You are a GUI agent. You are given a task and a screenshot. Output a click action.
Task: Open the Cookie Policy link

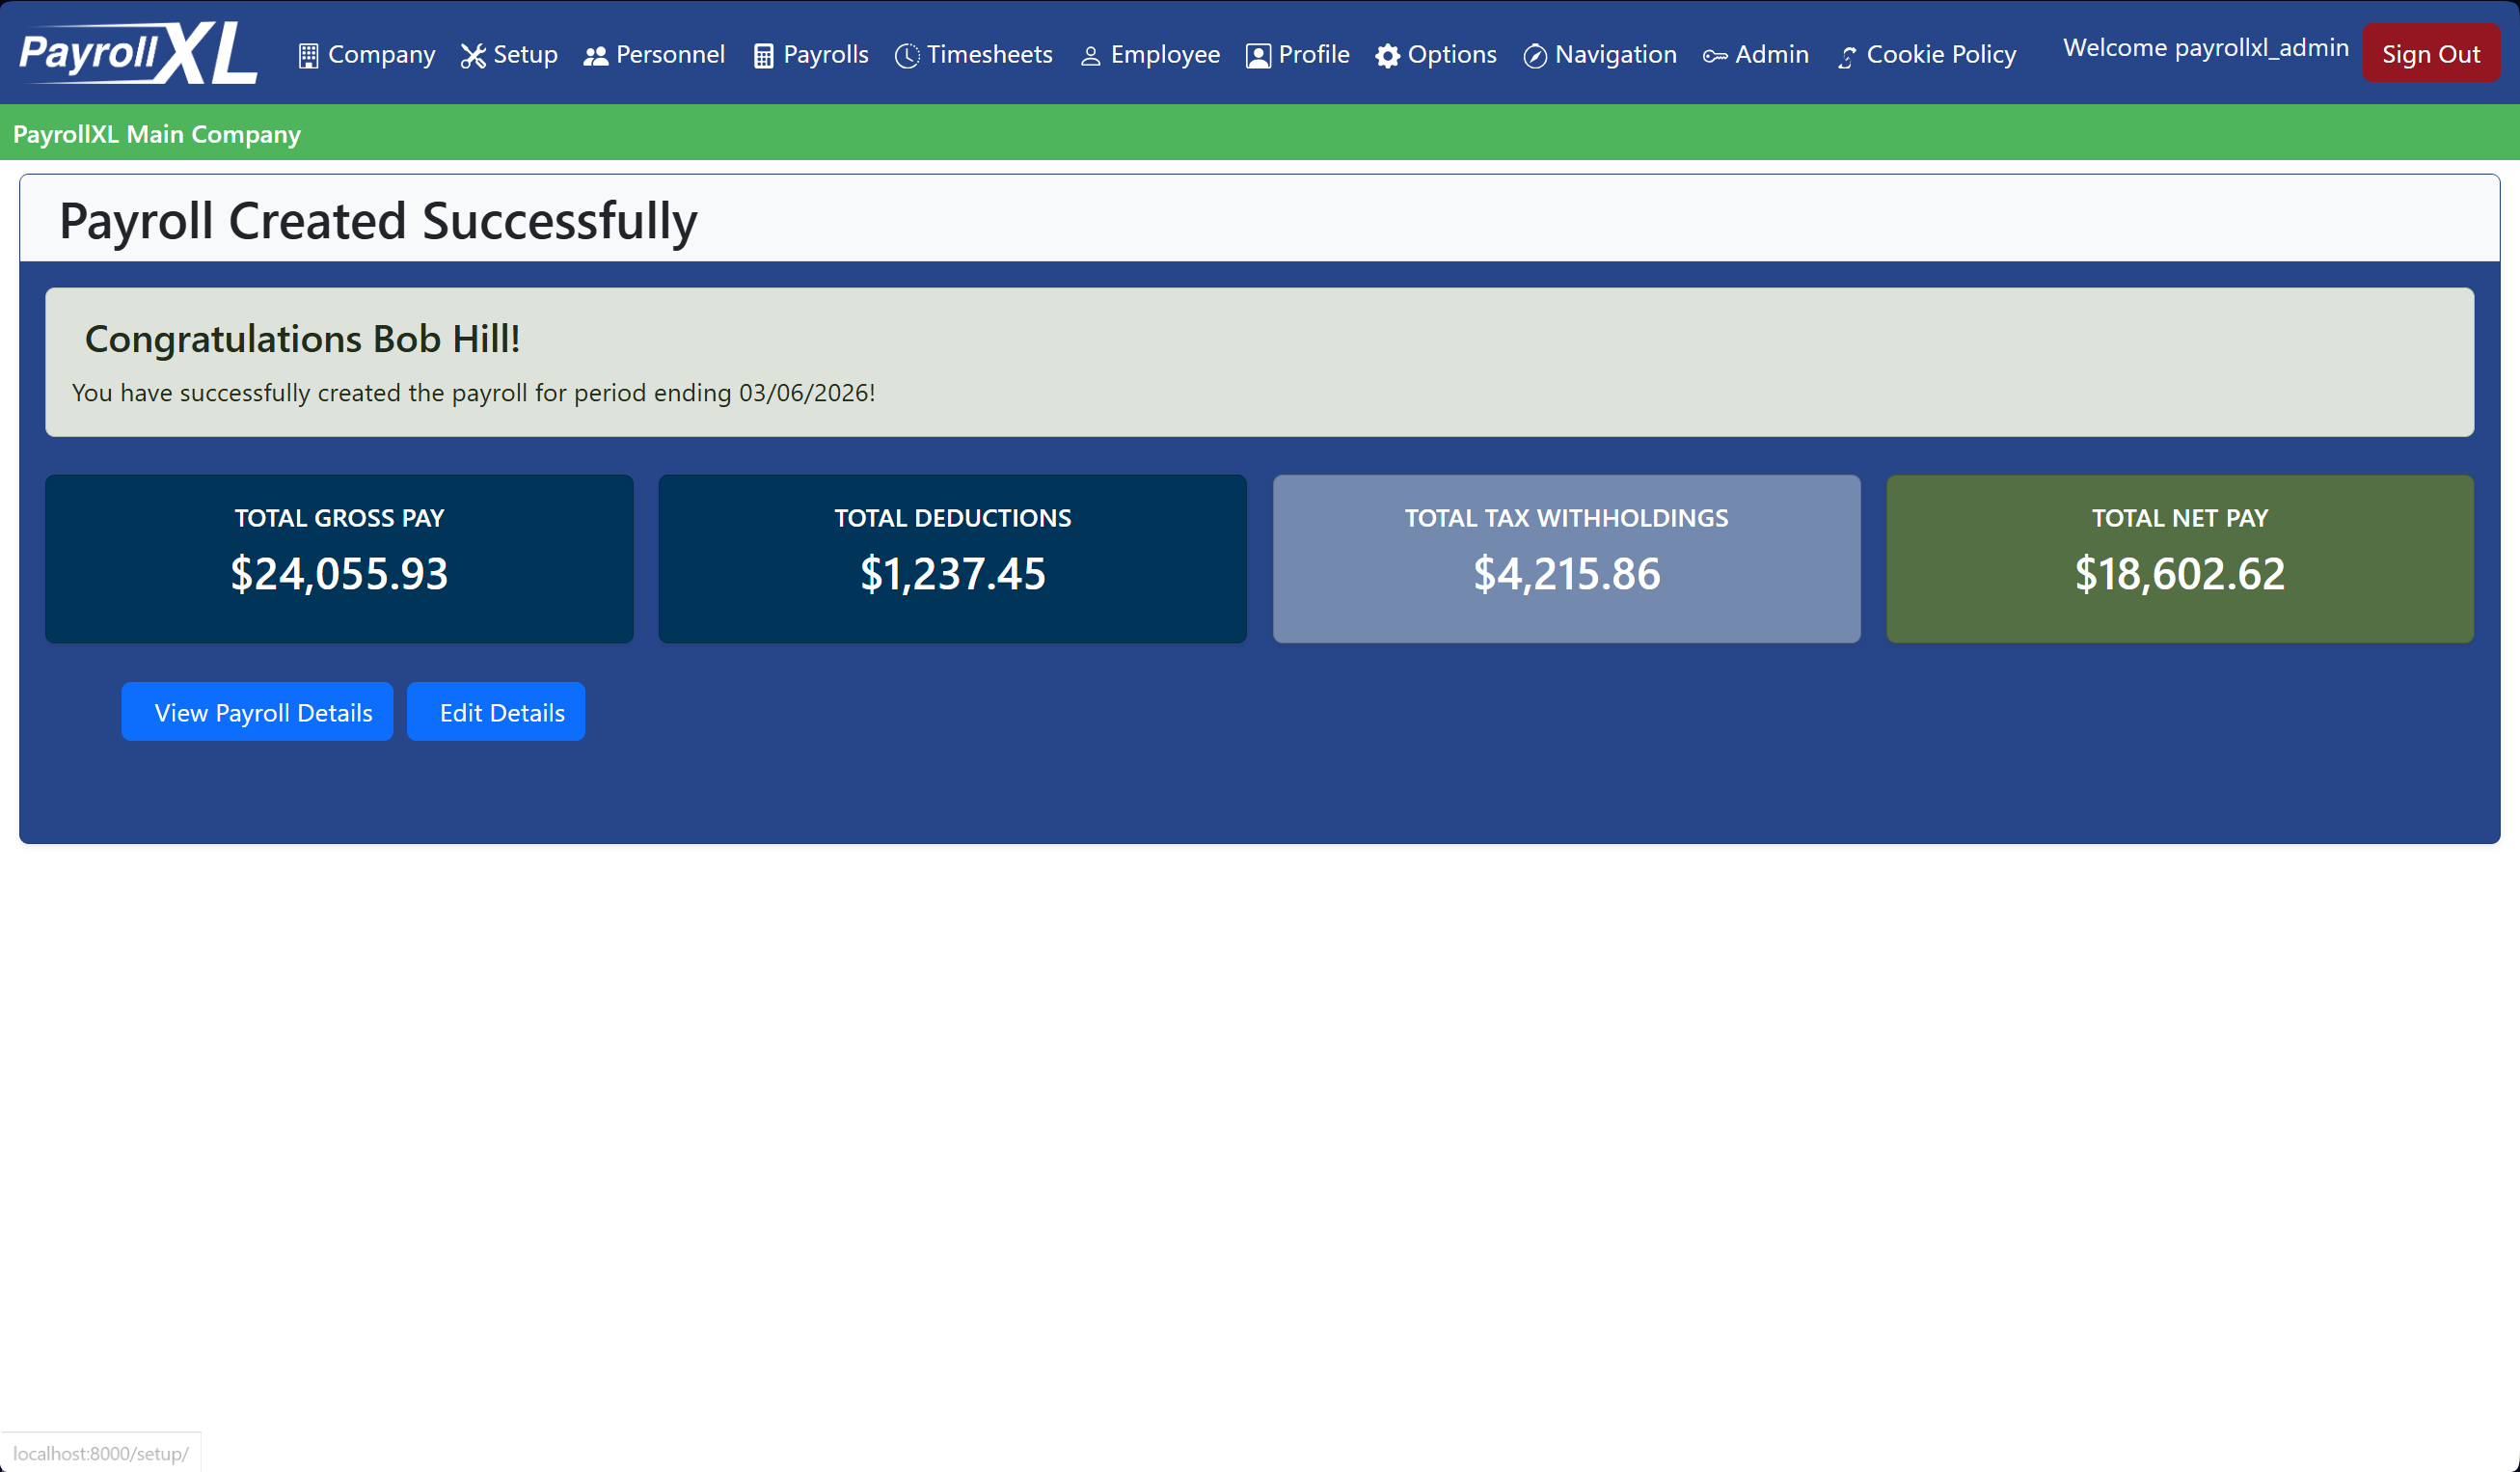tap(1926, 54)
